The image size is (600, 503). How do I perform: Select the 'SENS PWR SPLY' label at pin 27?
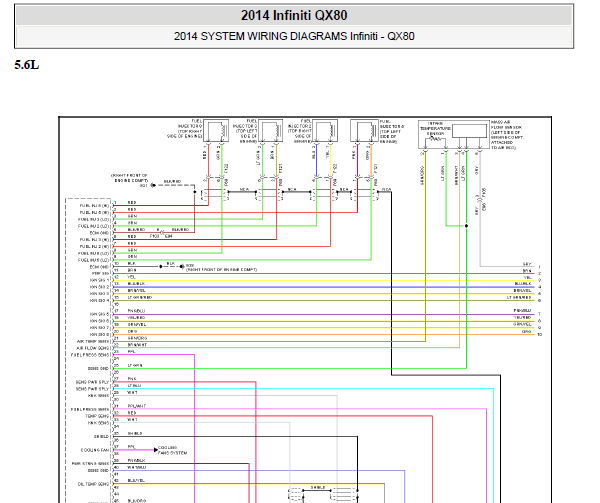(92, 382)
